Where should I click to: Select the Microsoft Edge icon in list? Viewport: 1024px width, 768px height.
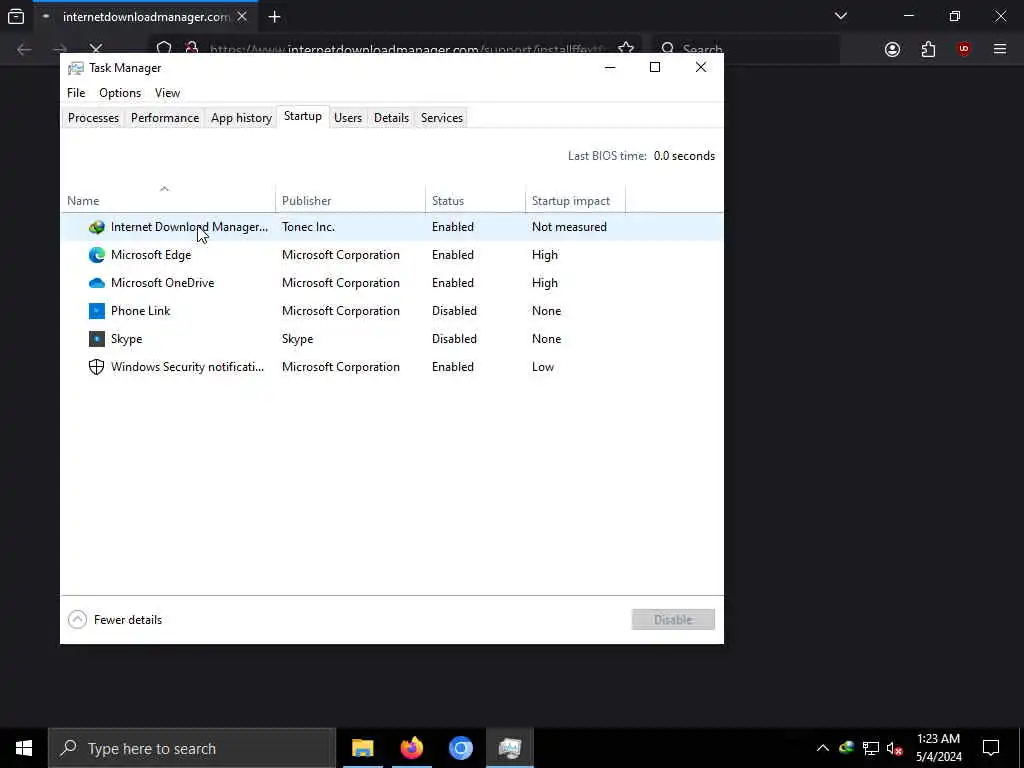(97, 255)
